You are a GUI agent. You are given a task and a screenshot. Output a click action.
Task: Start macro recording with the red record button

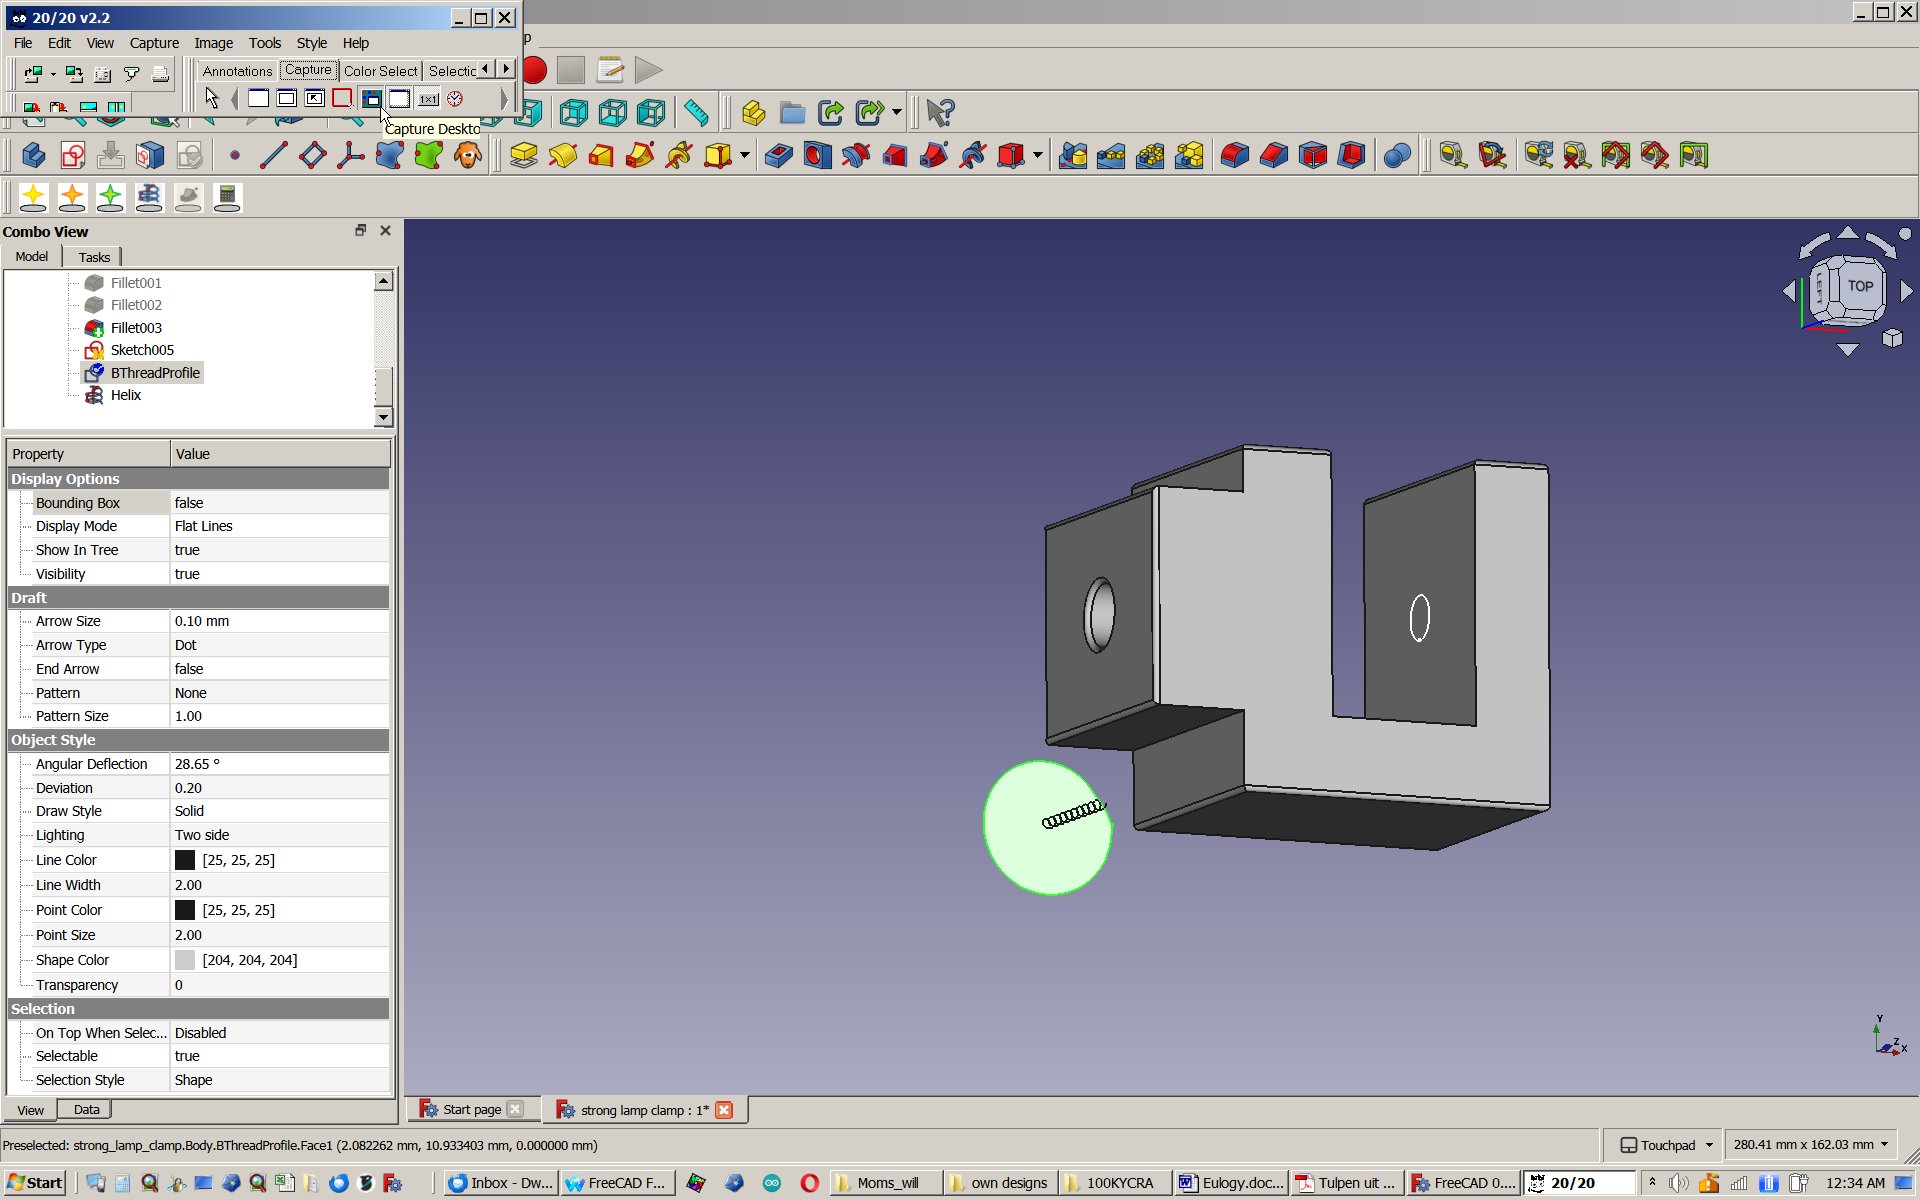[x=533, y=70]
